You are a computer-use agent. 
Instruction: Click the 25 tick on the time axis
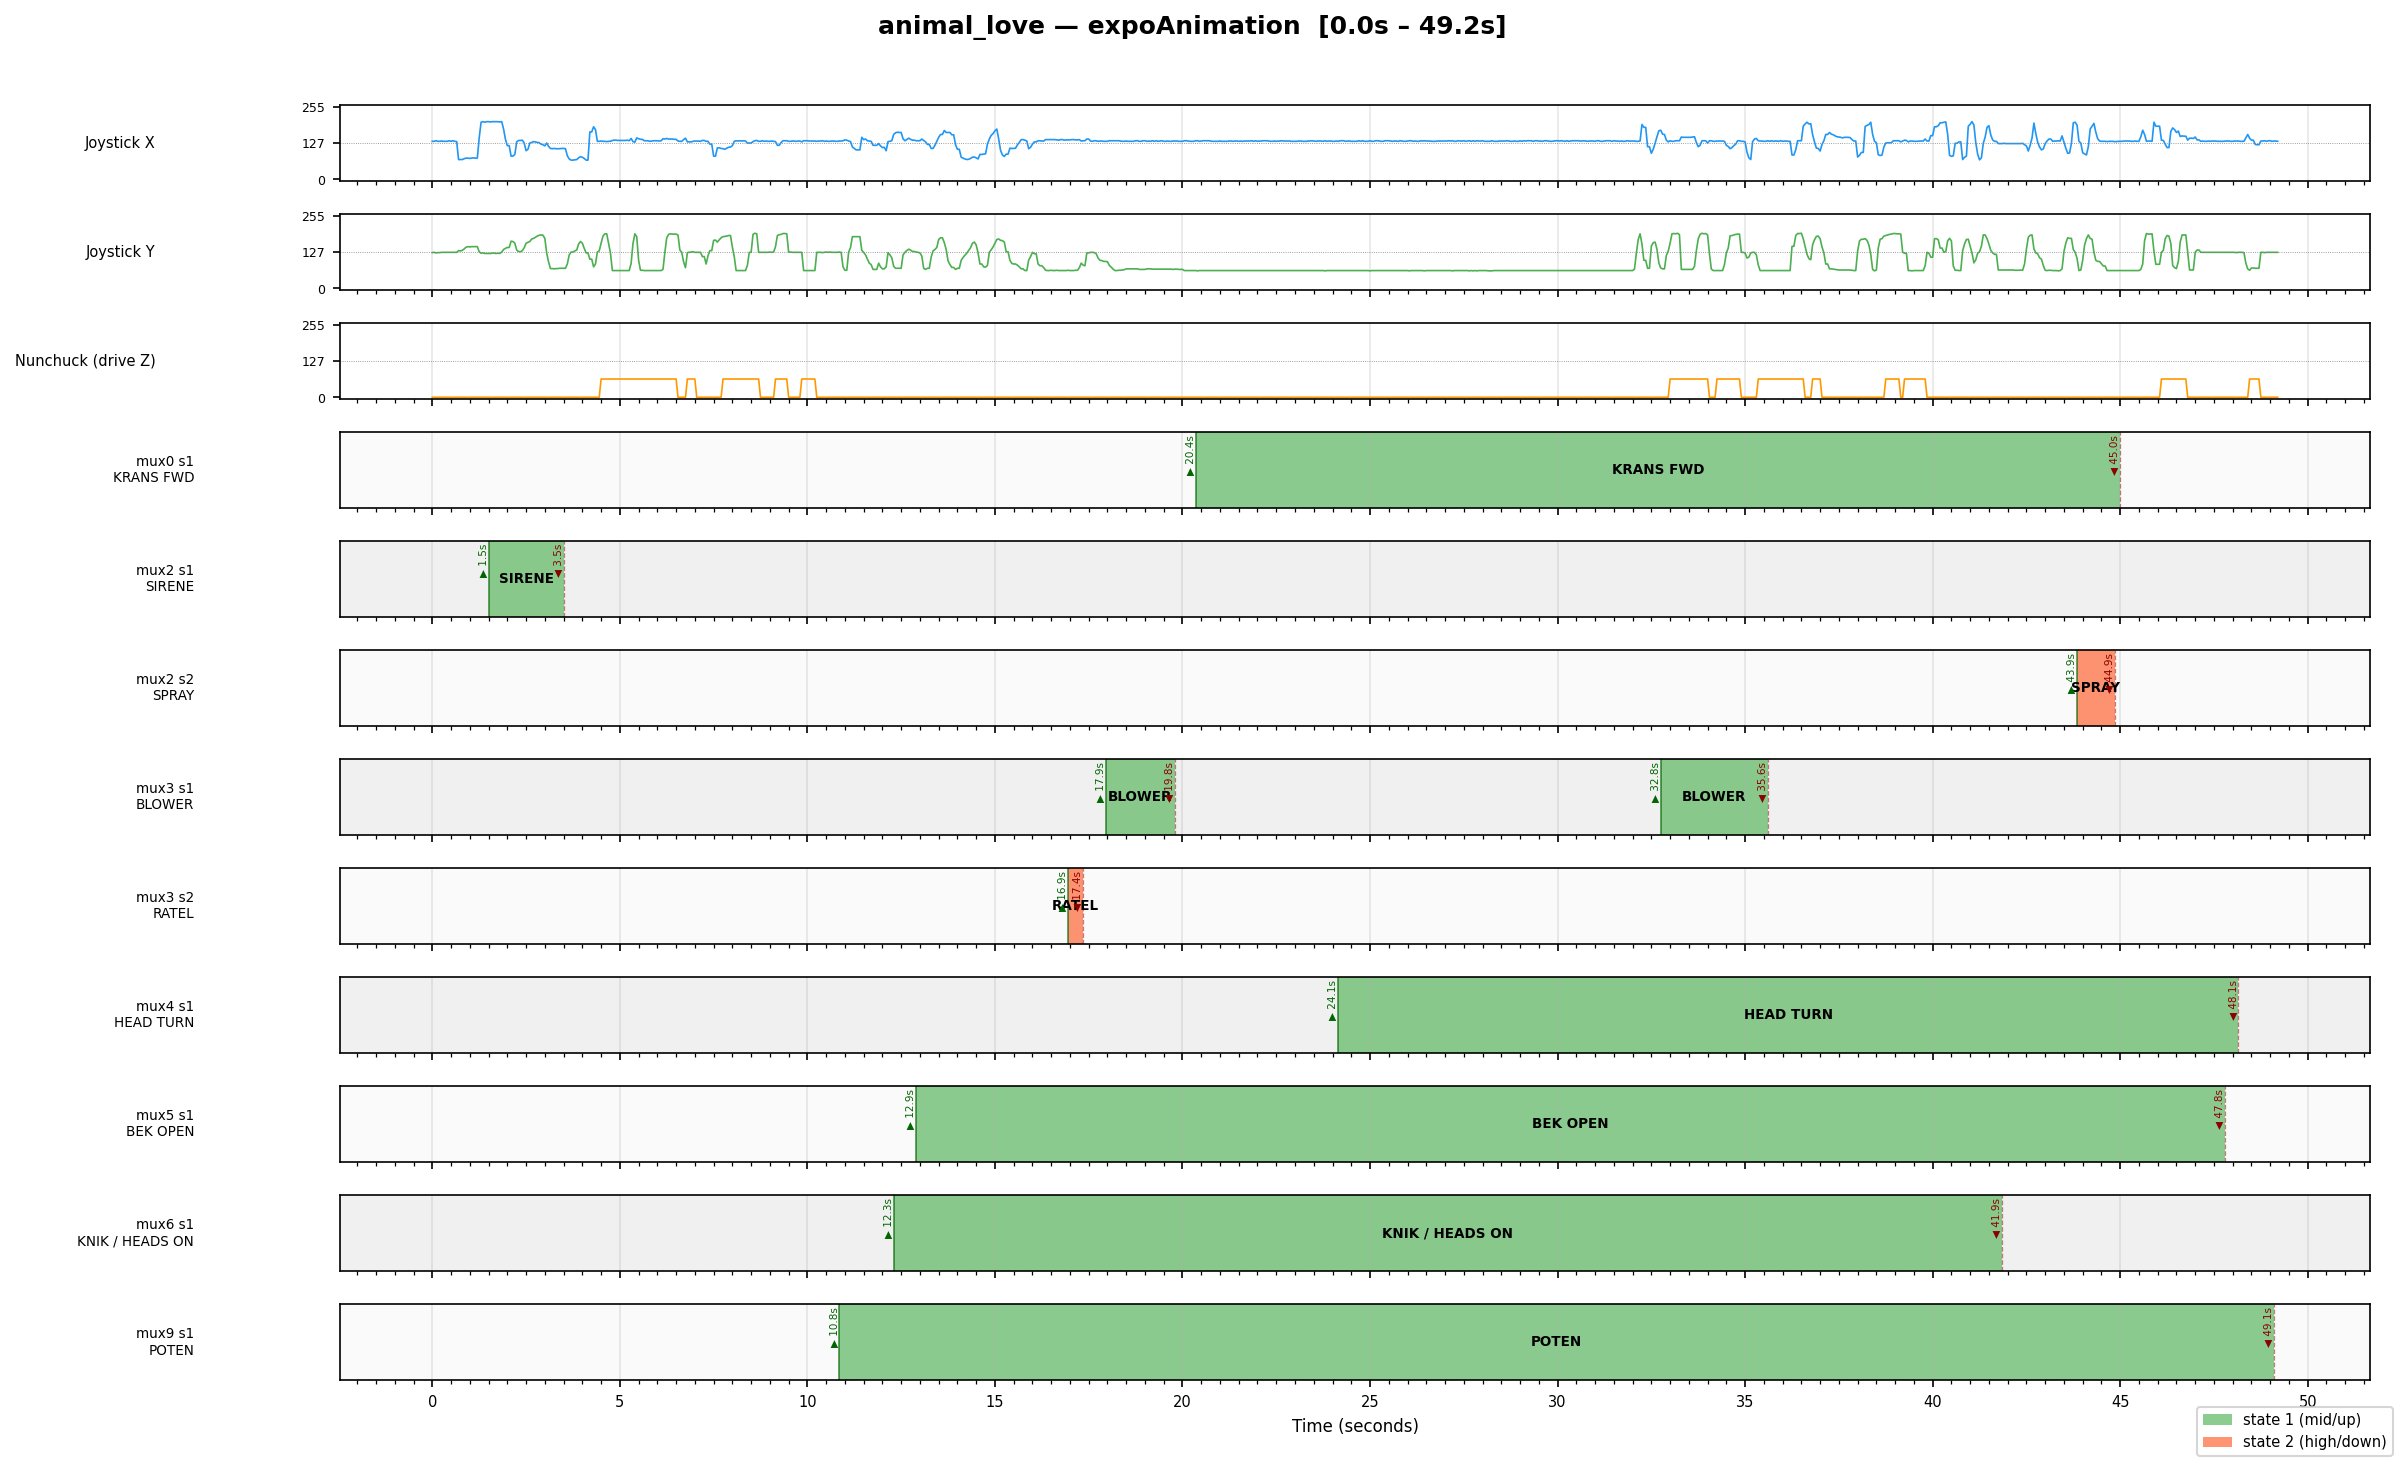click(1370, 1402)
